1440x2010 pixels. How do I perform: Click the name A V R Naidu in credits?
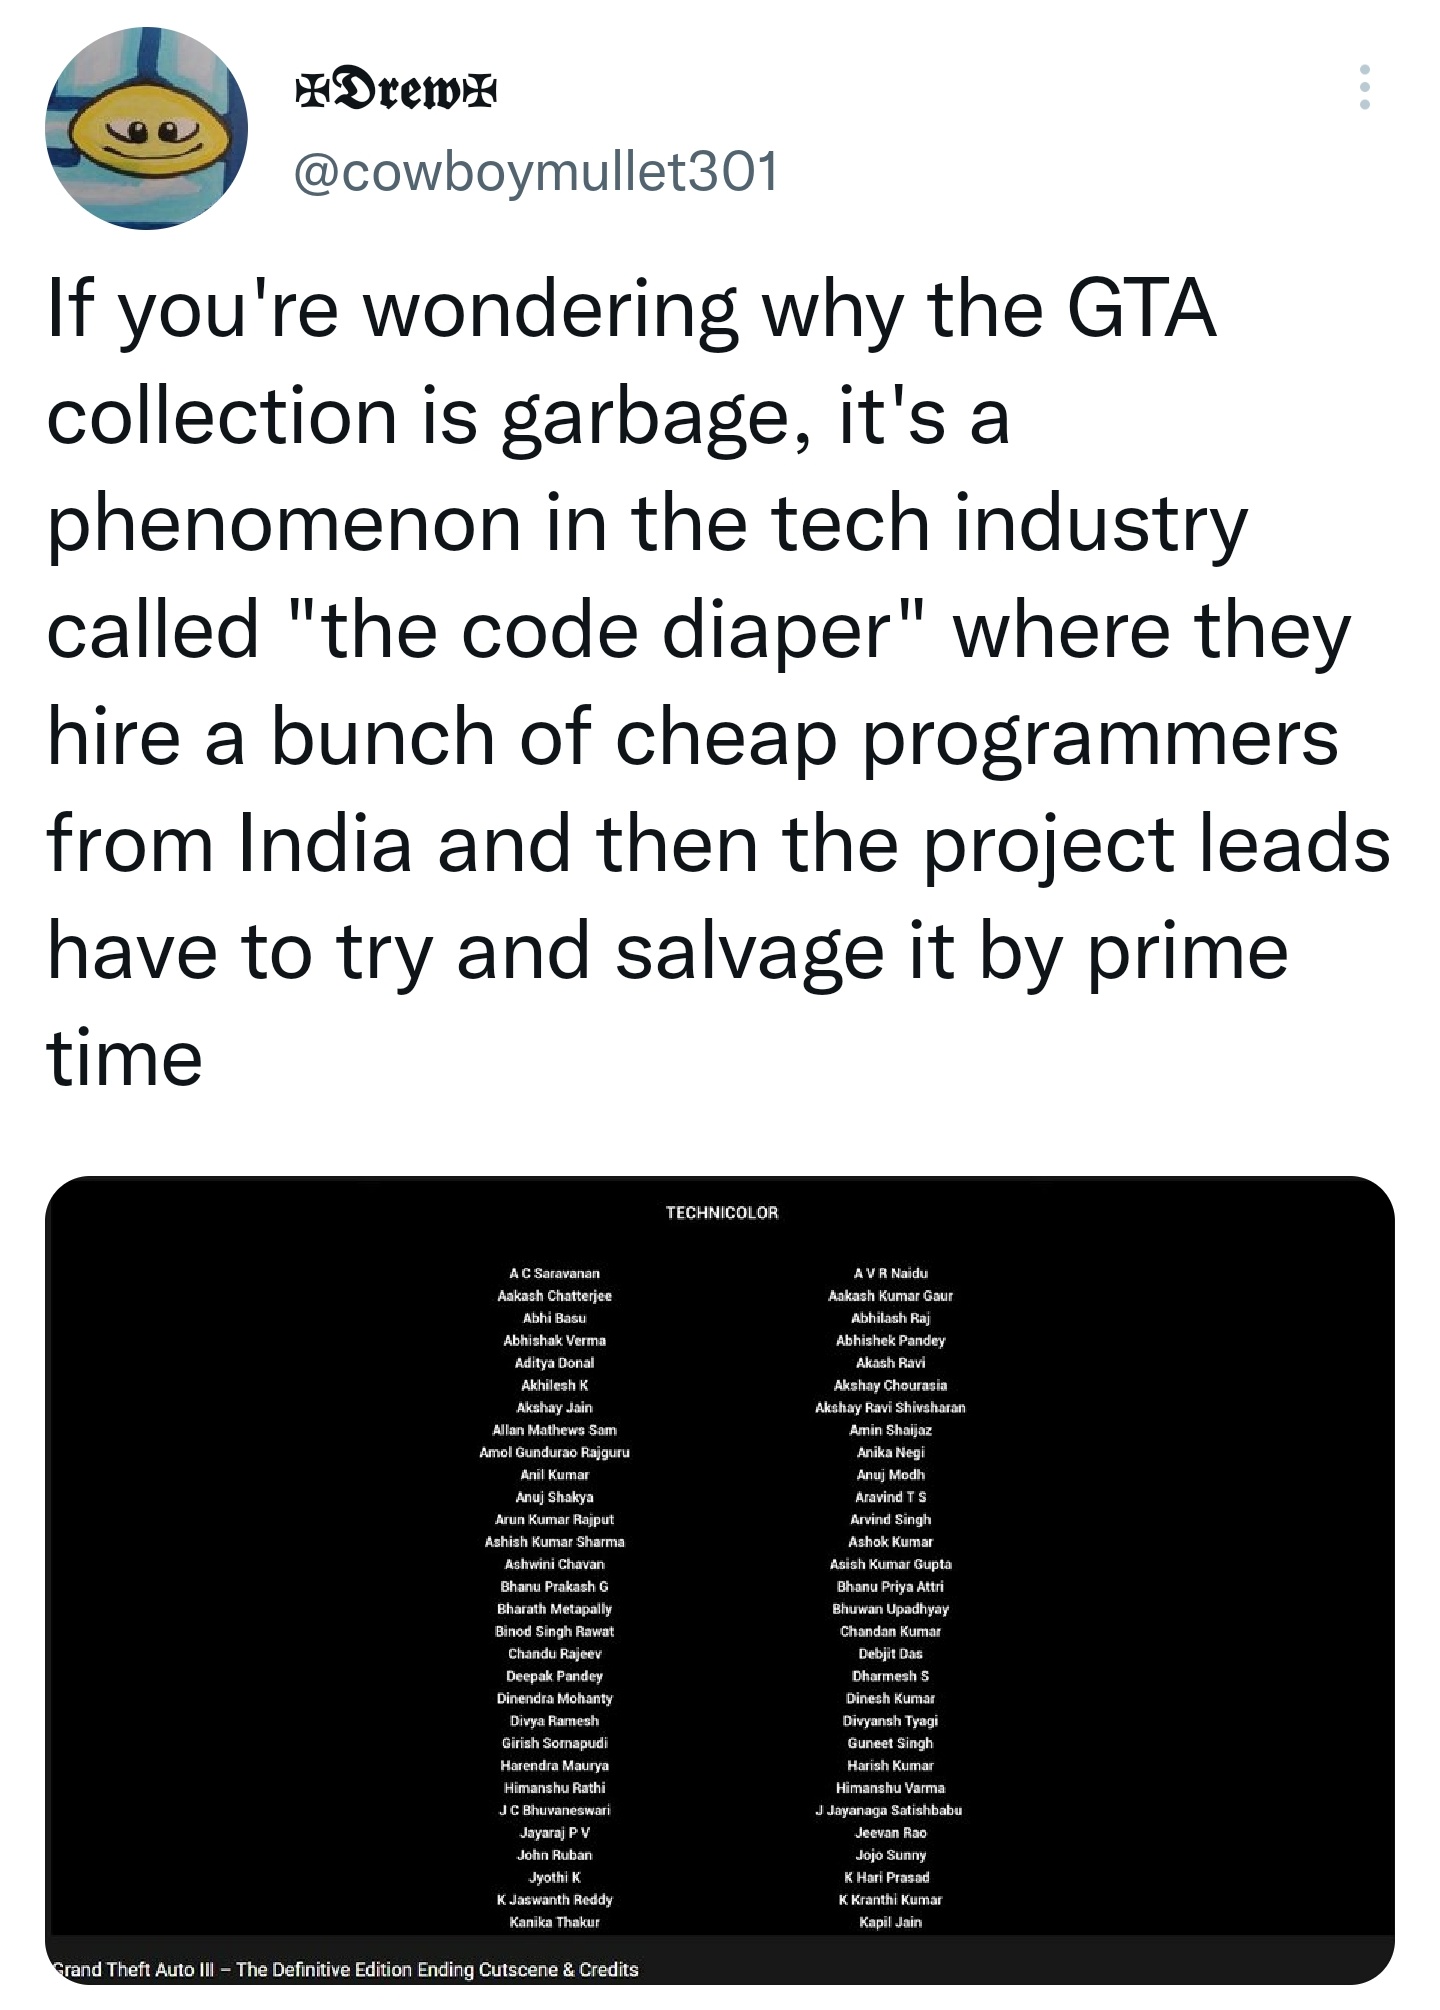(x=890, y=1273)
